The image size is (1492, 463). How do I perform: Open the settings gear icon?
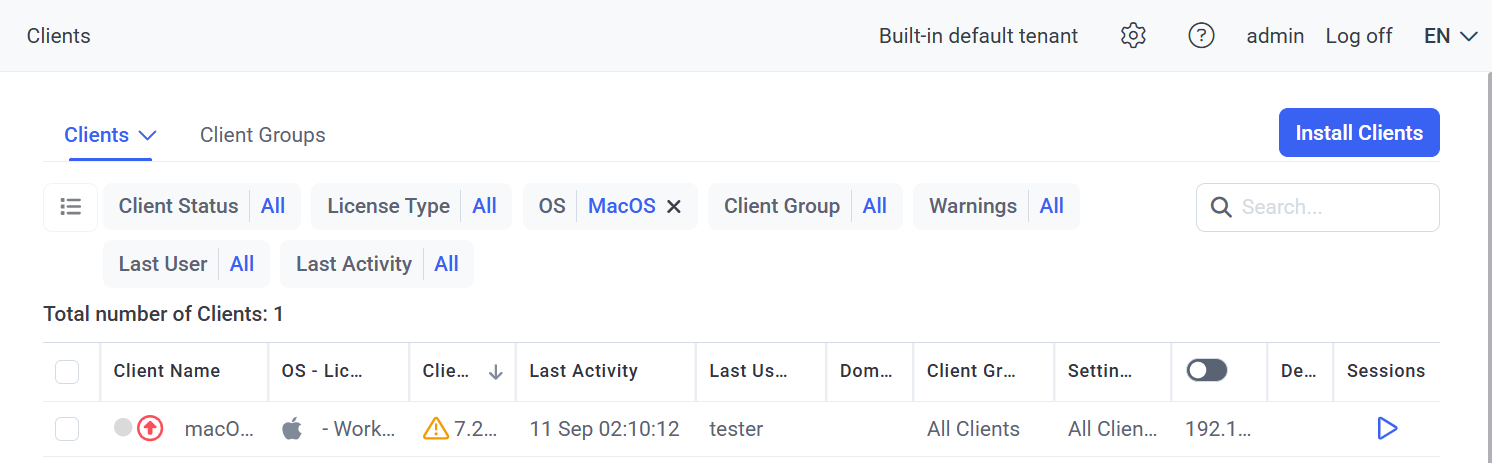[x=1132, y=36]
